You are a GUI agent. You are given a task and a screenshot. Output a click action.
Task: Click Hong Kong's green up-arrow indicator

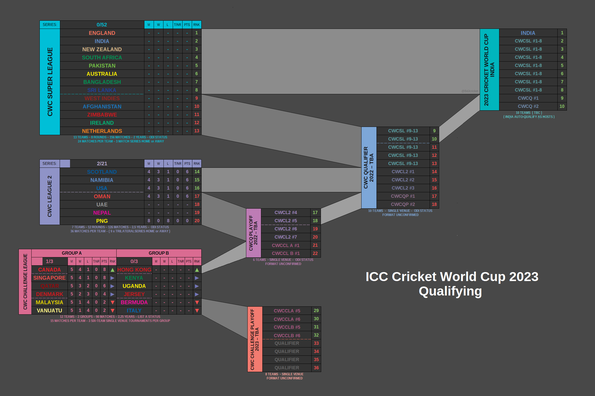pyautogui.click(x=197, y=270)
